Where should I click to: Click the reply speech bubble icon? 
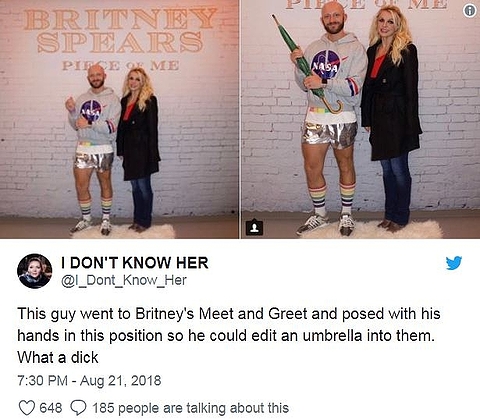(x=79, y=408)
